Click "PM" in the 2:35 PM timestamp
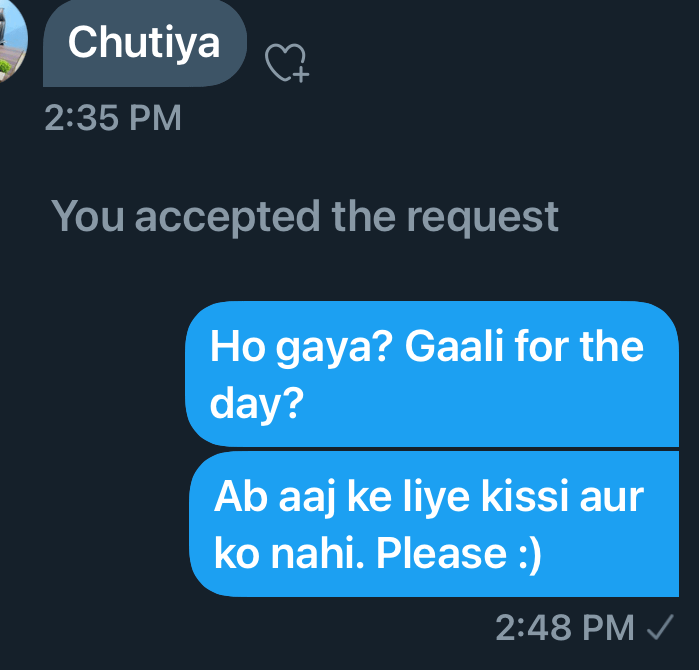Screen dimensions: 699x670 click(154, 118)
